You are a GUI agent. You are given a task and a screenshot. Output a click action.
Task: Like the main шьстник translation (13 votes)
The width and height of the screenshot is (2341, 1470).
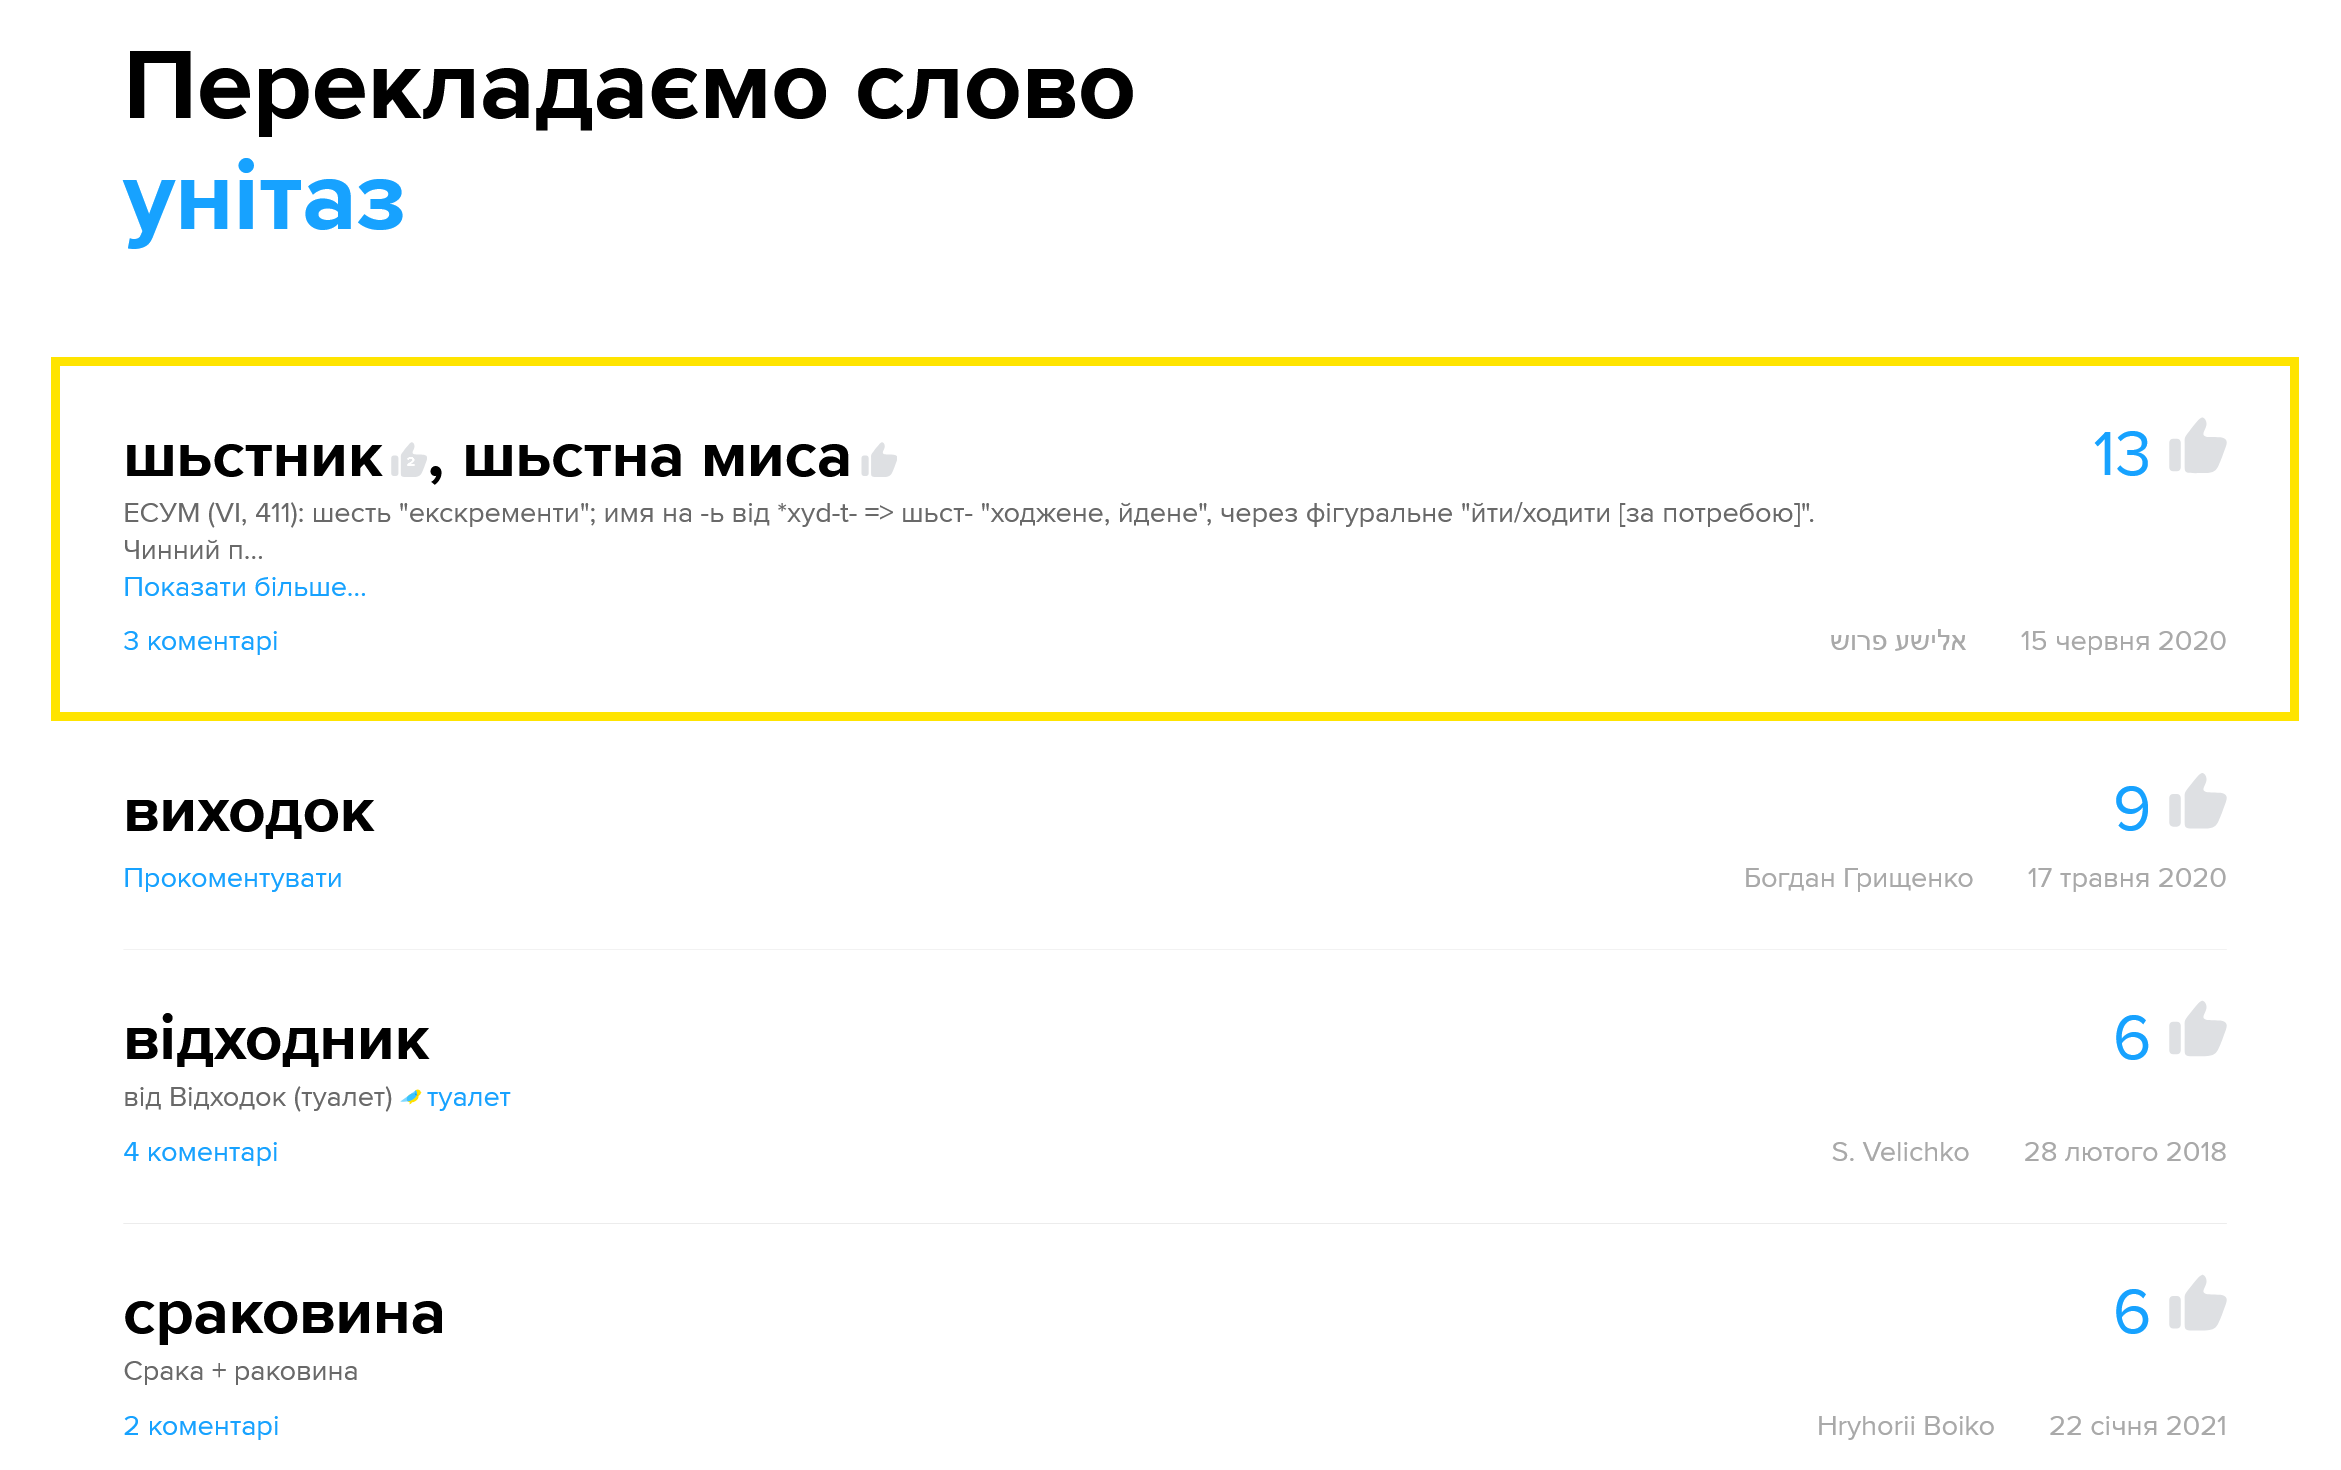click(x=2197, y=448)
